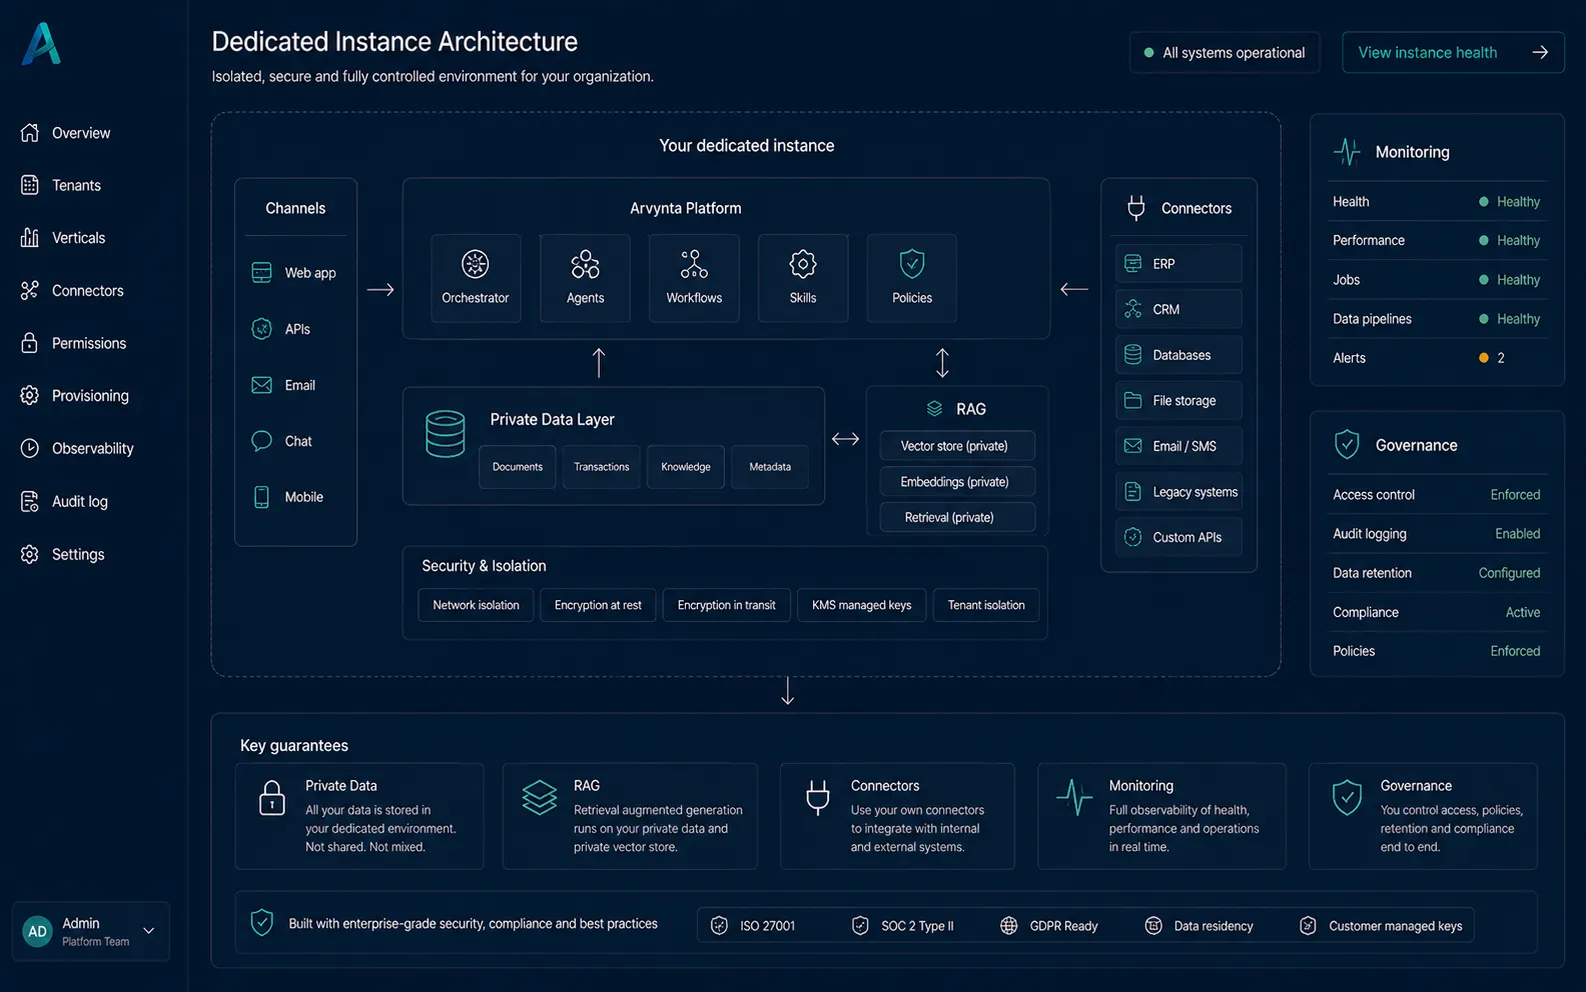Click the Data pipelines Healthy status

pos(1510,319)
